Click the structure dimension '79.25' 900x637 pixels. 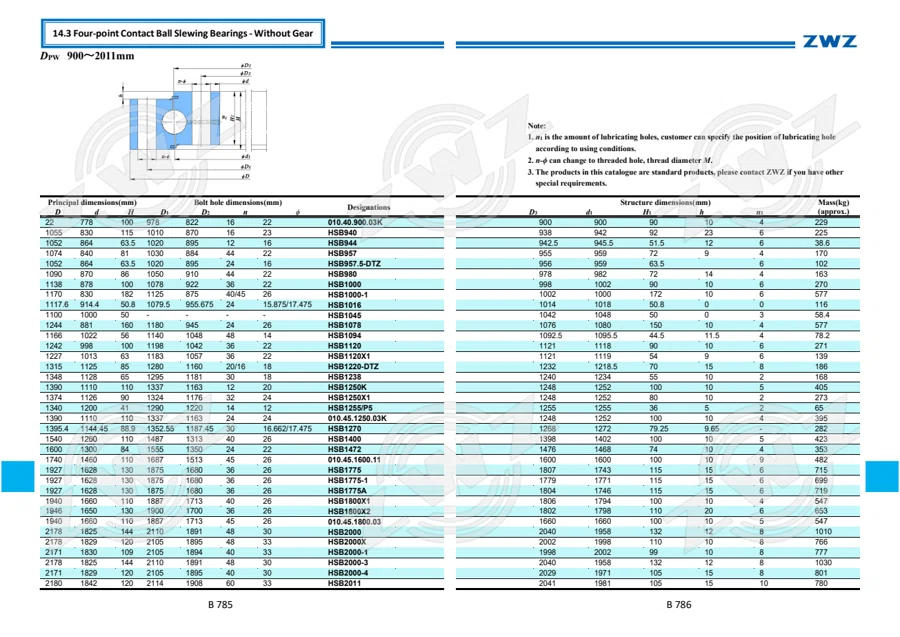pyautogui.click(x=658, y=429)
